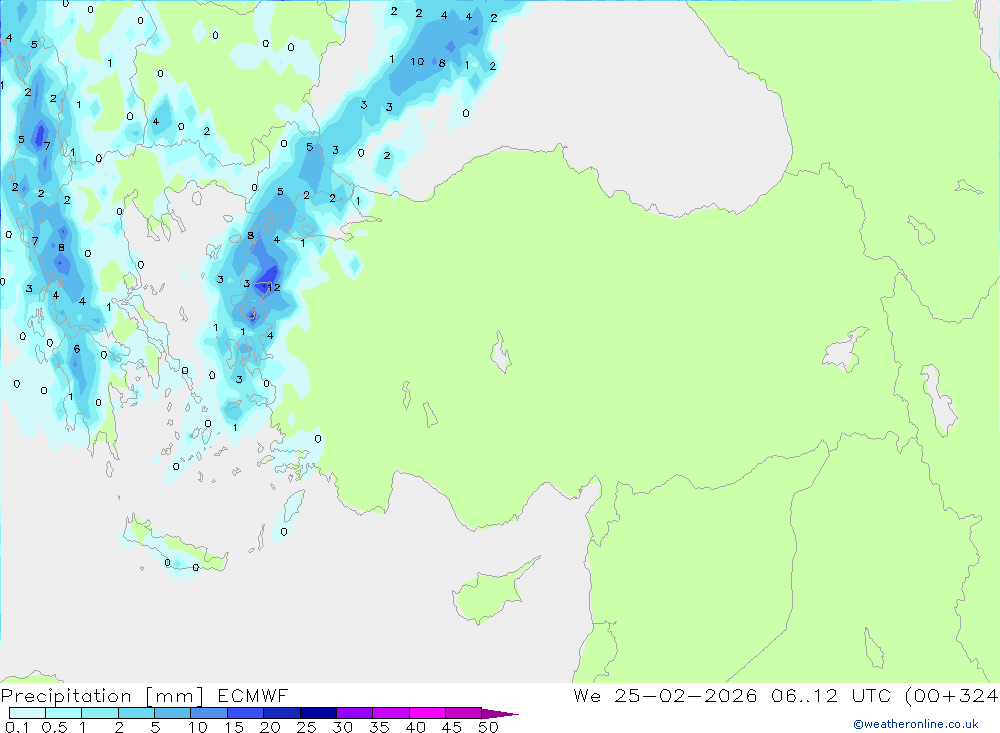Click the date "25-02-2026" in the caption
The height and width of the screenshot is (733, 1000).
click(x=686, y=695)
